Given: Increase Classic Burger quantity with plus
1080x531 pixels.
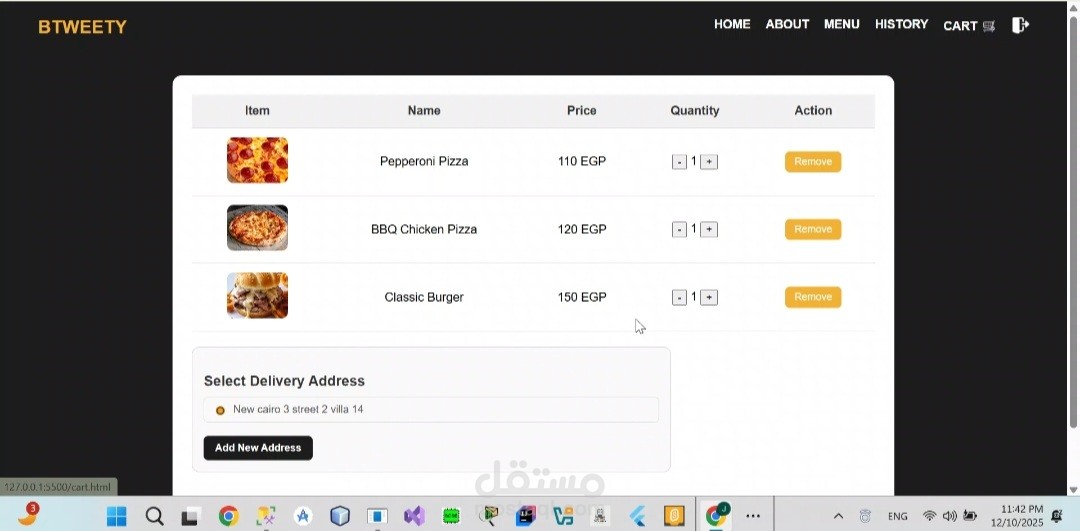Looking at the screenshot, I should (709, 298).
